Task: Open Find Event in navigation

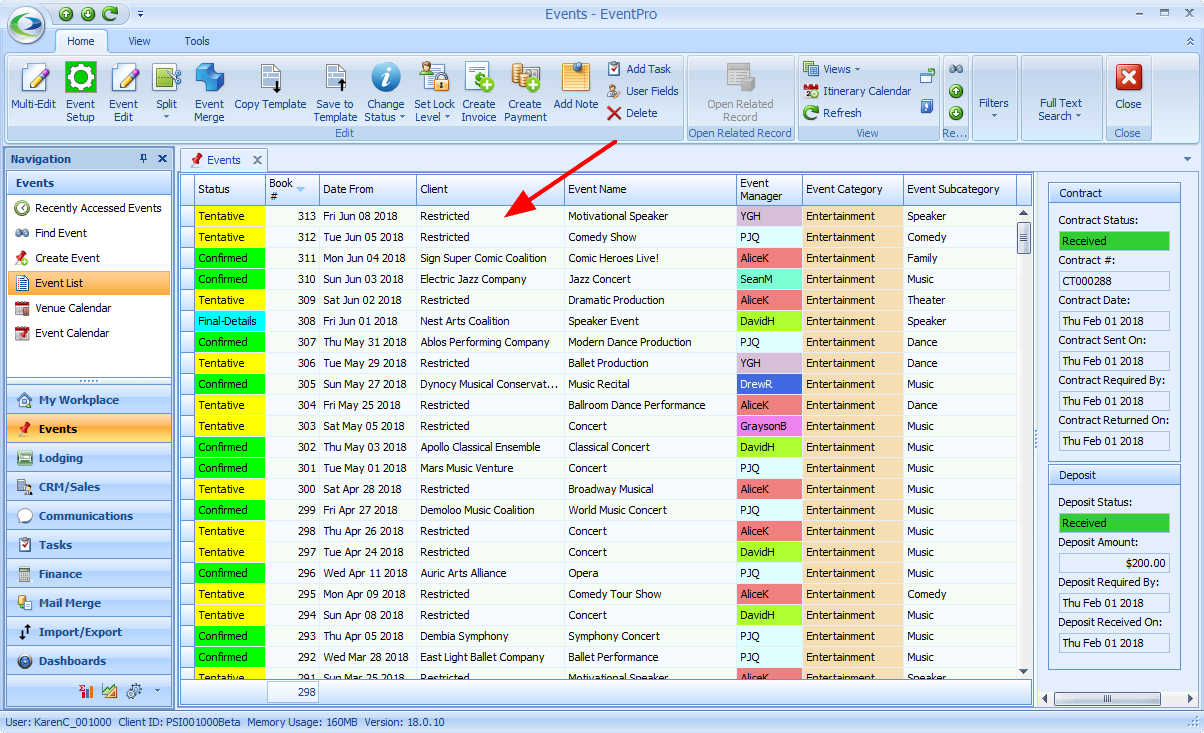Action: (88, 233)
